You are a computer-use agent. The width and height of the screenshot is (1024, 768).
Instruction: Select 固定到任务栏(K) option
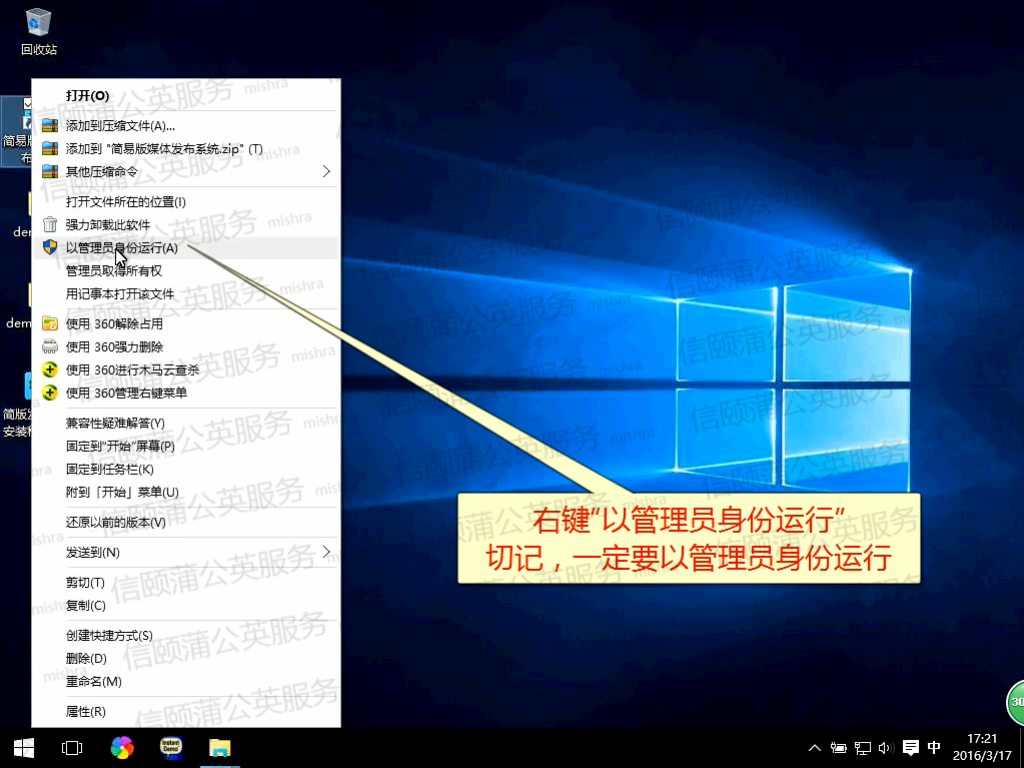110,469
